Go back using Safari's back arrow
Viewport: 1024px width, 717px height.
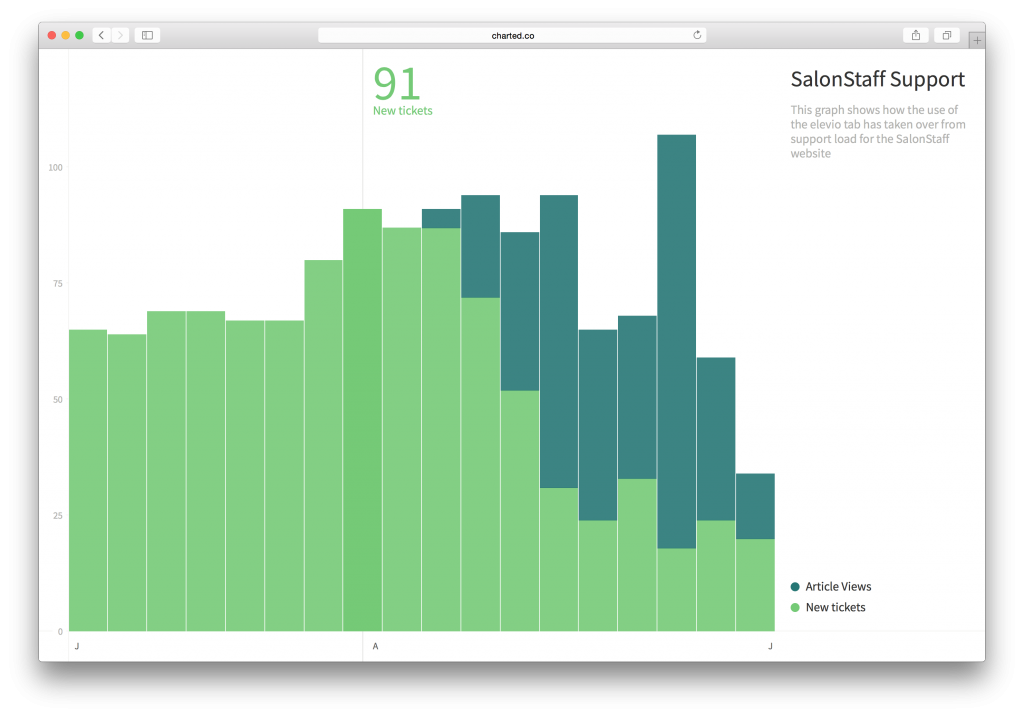101,35
